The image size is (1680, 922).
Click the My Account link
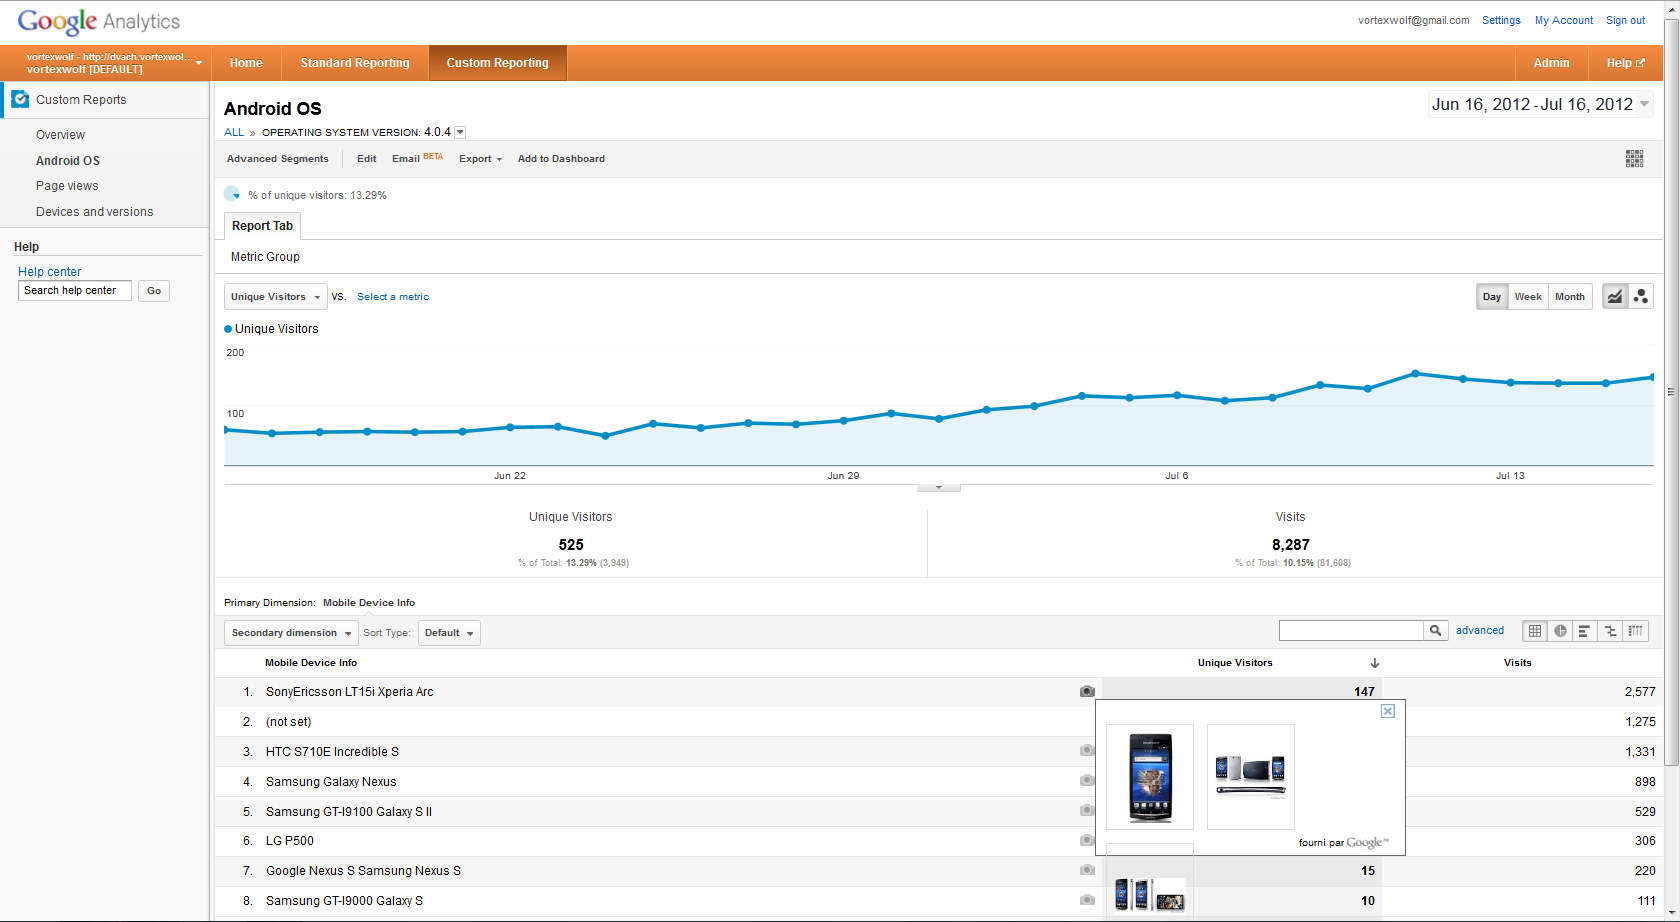1564,20
